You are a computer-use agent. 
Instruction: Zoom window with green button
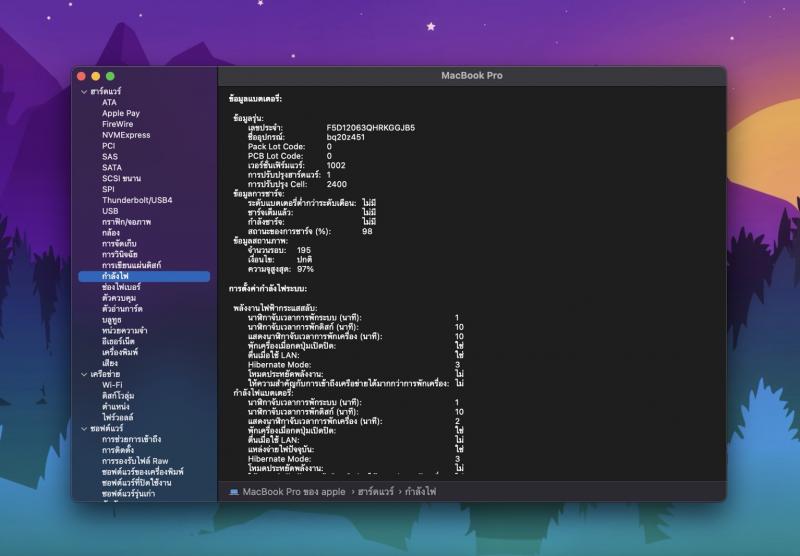(x=110, y=77)
